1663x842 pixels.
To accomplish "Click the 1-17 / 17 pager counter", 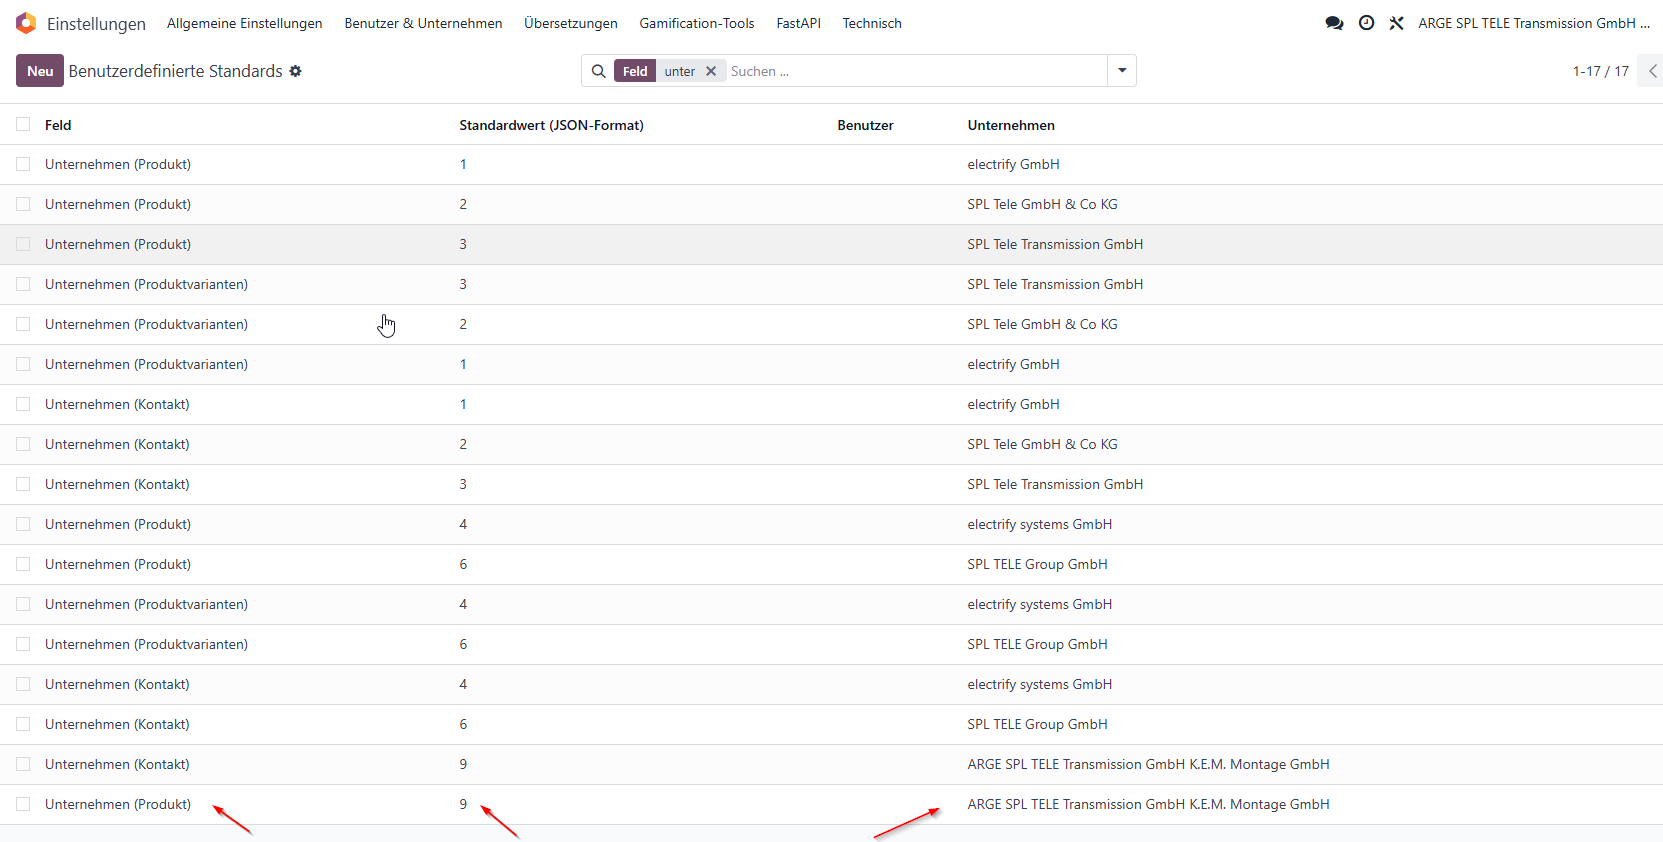I will [1600, 71].
